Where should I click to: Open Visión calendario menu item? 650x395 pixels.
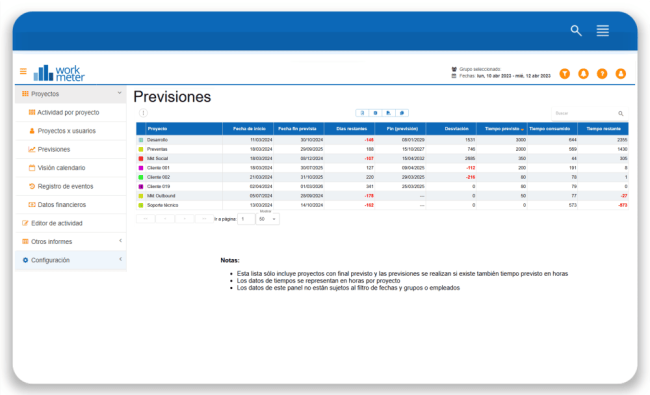[x=70, y=167]
